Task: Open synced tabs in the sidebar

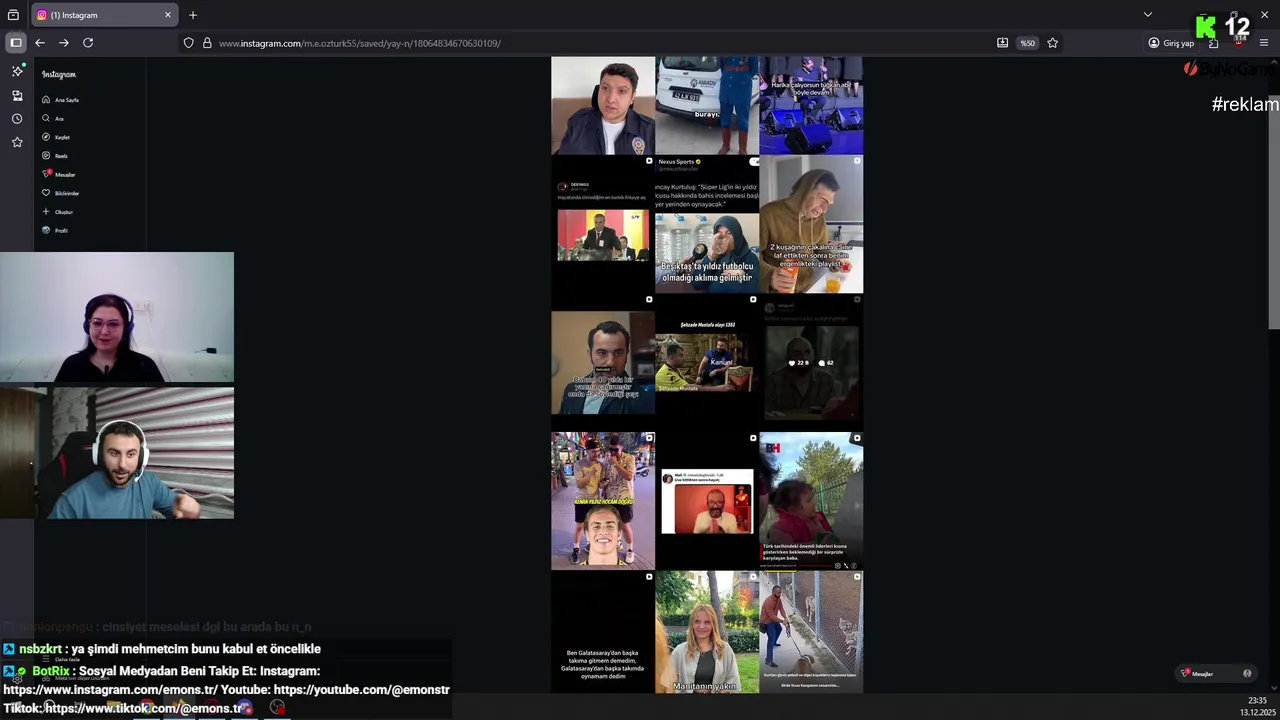Action: [x=17, y=95]
